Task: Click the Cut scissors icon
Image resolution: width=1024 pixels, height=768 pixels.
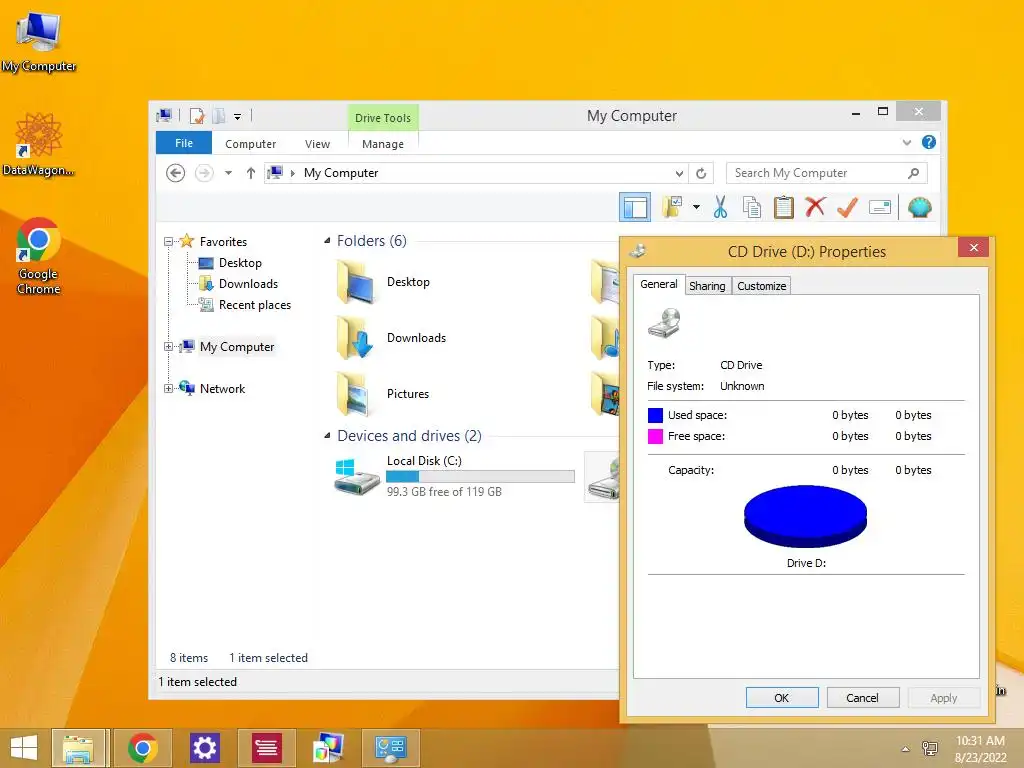Action: (x=720, y=207)
